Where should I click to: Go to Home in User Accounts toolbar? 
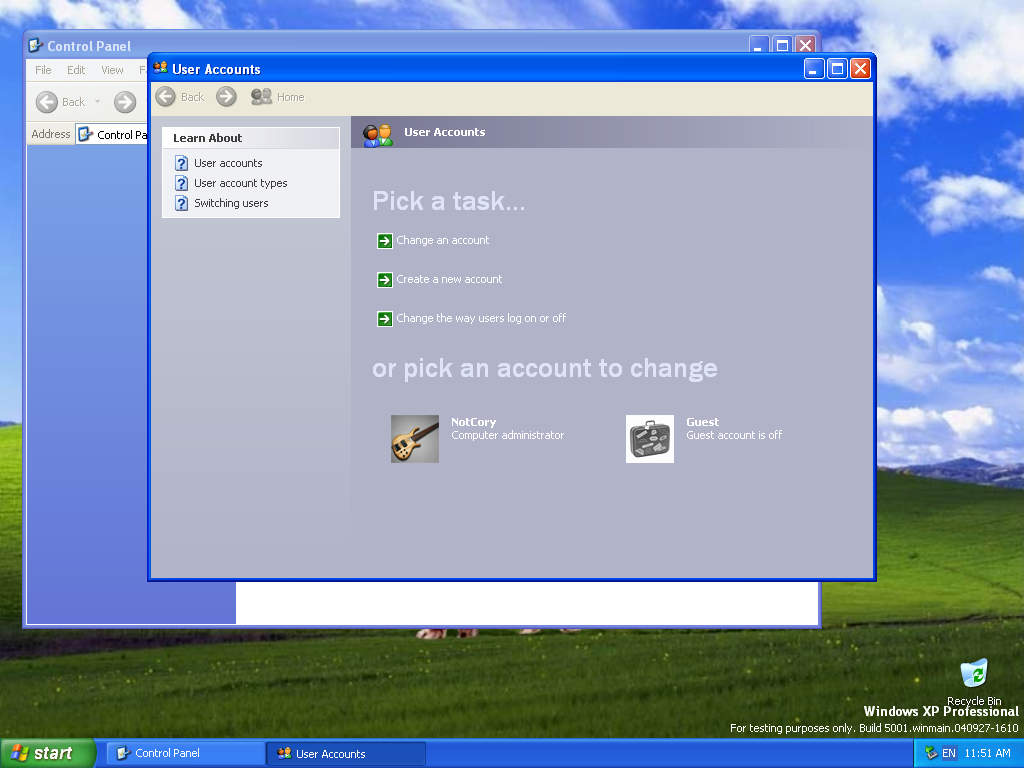click(278, 97)
